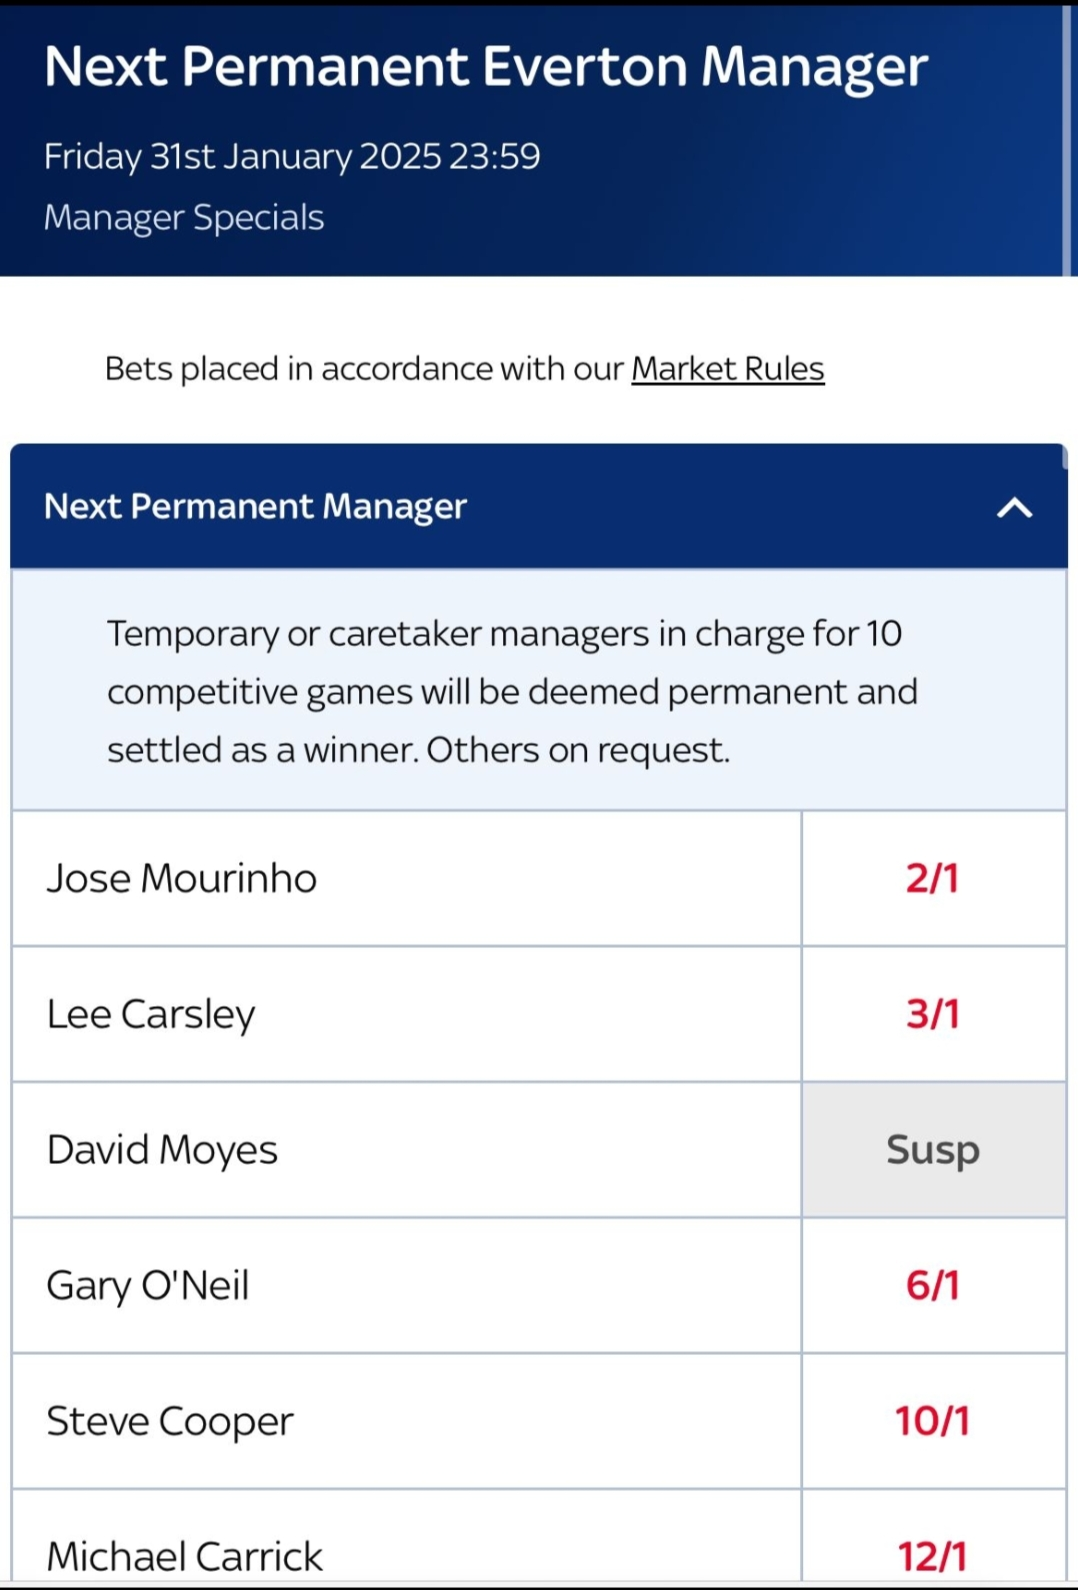Select Jose Mourinho 2/1 odds
This screenshot has height=1590, width=1078.
coord(933,878)
